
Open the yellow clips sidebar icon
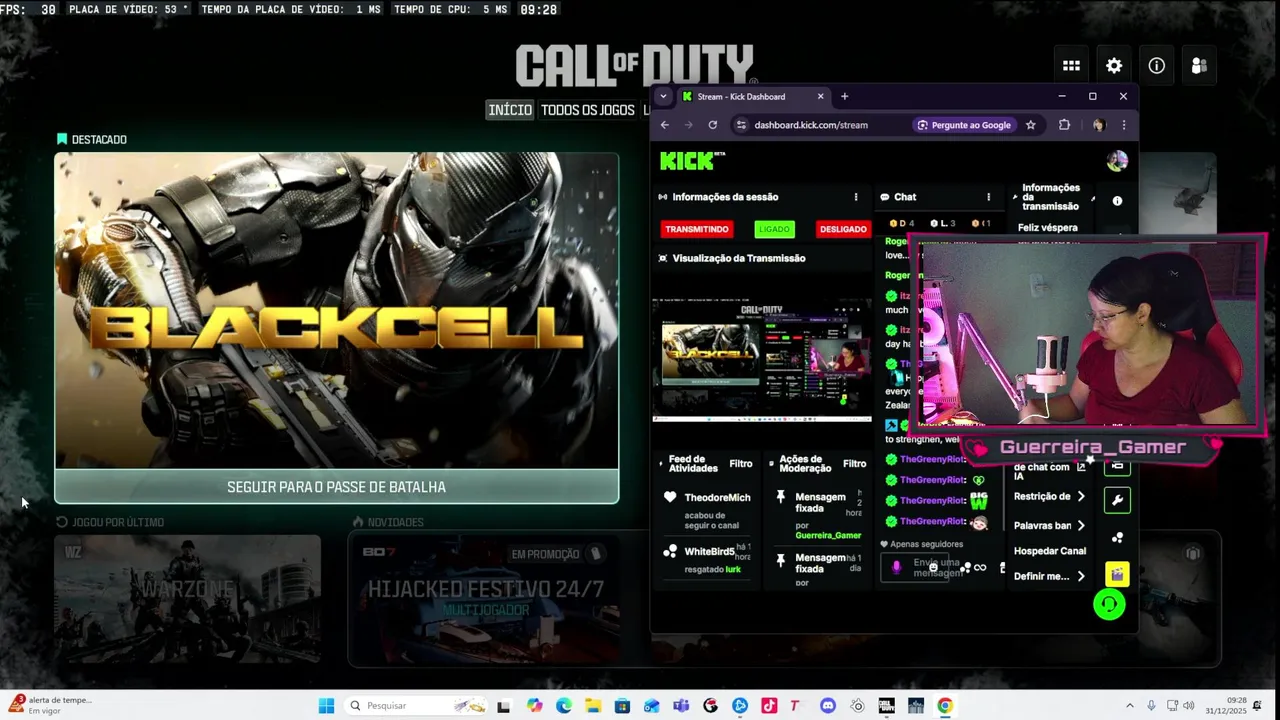(1117, 574)
